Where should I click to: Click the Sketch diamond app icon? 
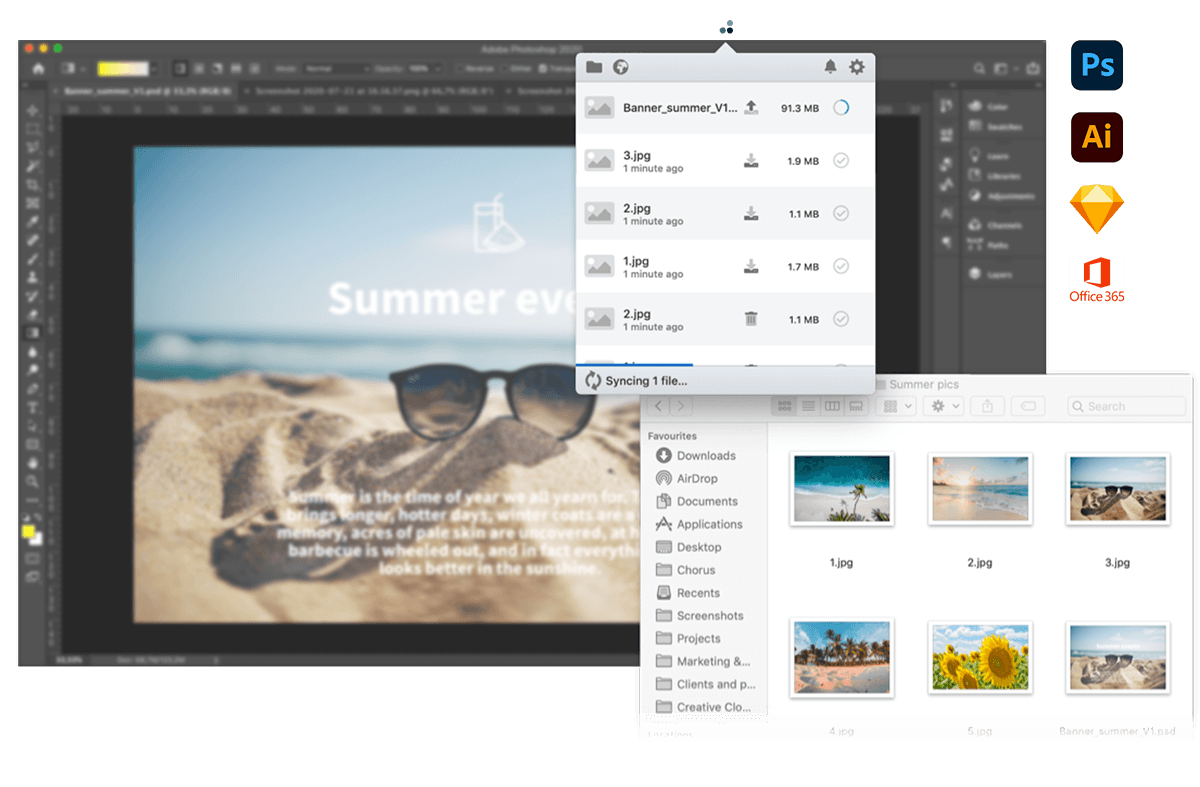point(1097,210)
